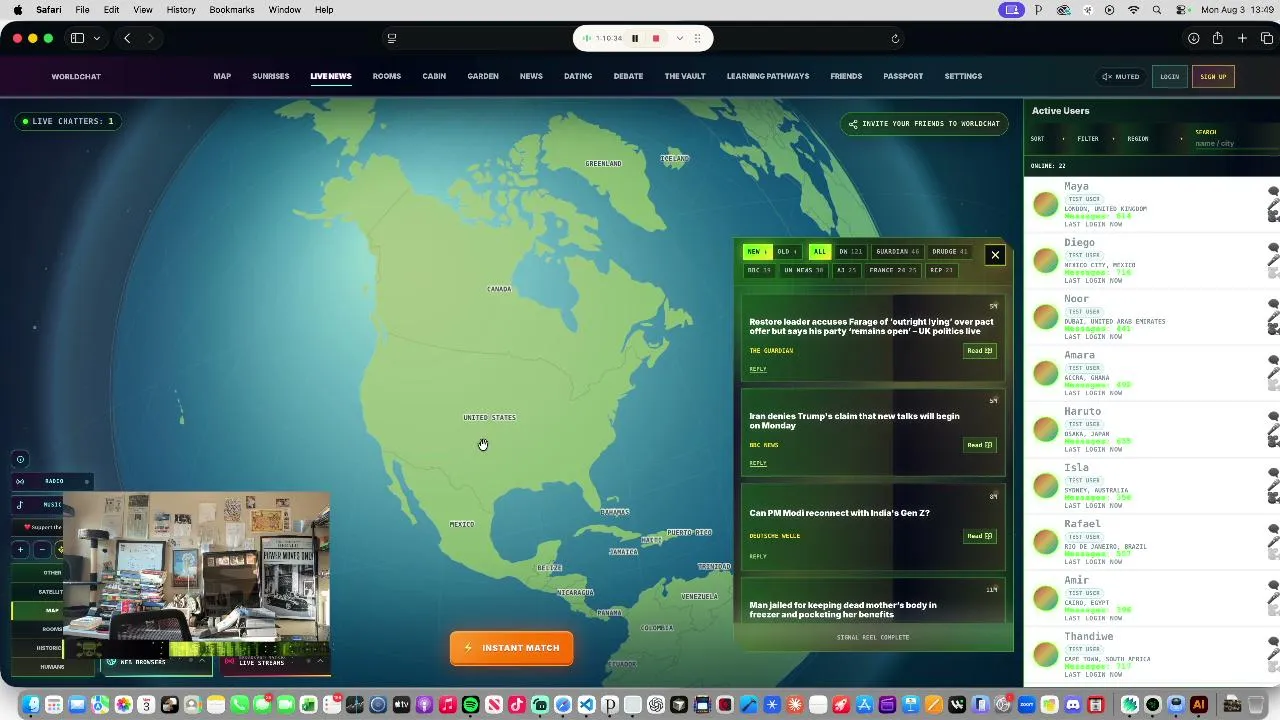Filter news by UN NEWS source

coord(804,270)
